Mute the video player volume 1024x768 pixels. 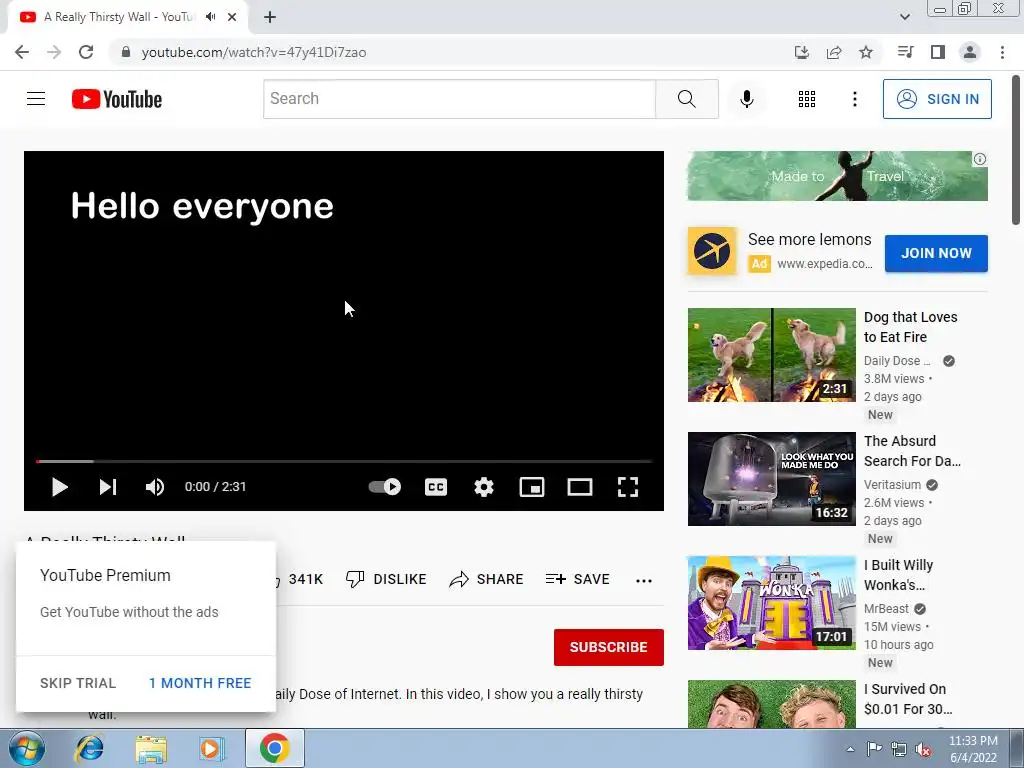tap(155, 487)
